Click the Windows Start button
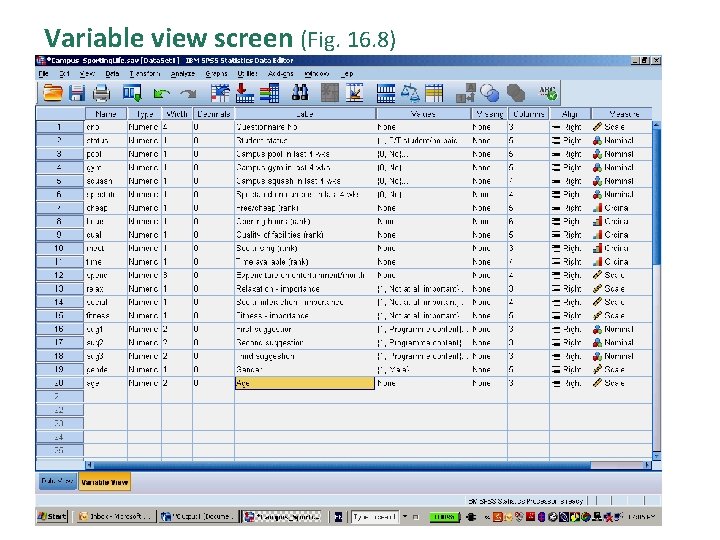720x540 pixels. click(52, 517)
